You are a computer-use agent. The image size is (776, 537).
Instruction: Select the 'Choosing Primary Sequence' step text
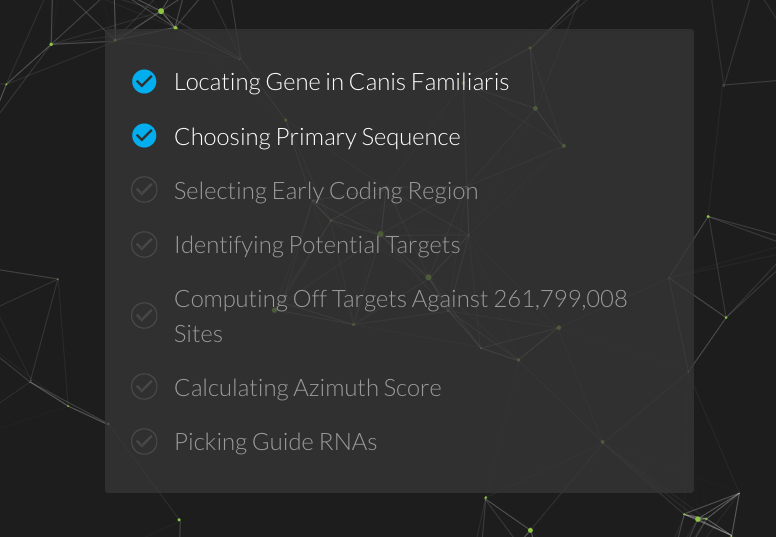pyautogui.click(x=317, y=137)
